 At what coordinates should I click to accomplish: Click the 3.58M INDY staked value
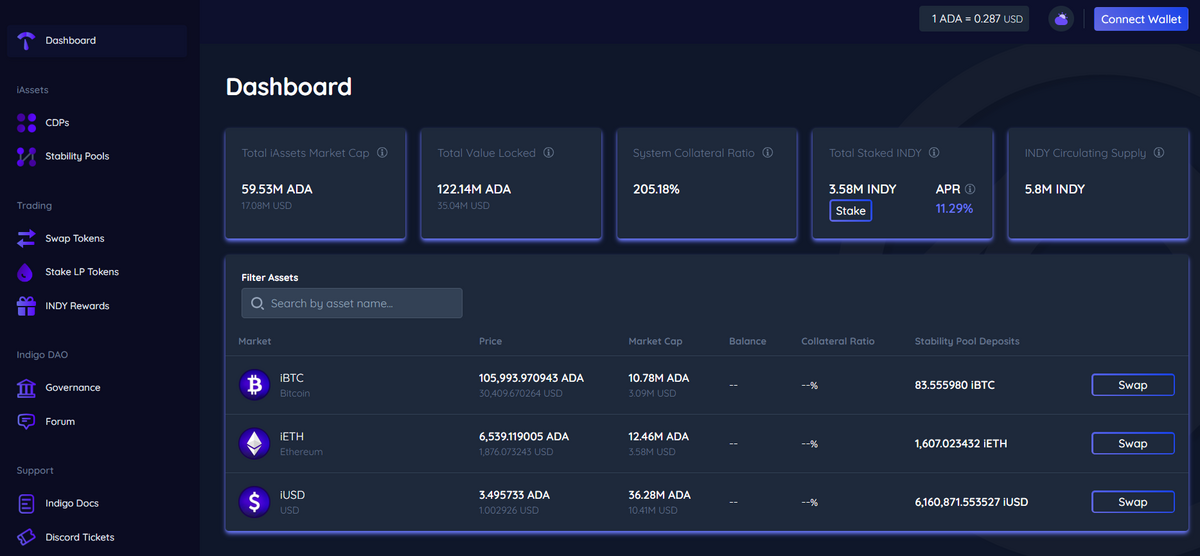coord(863,189)
